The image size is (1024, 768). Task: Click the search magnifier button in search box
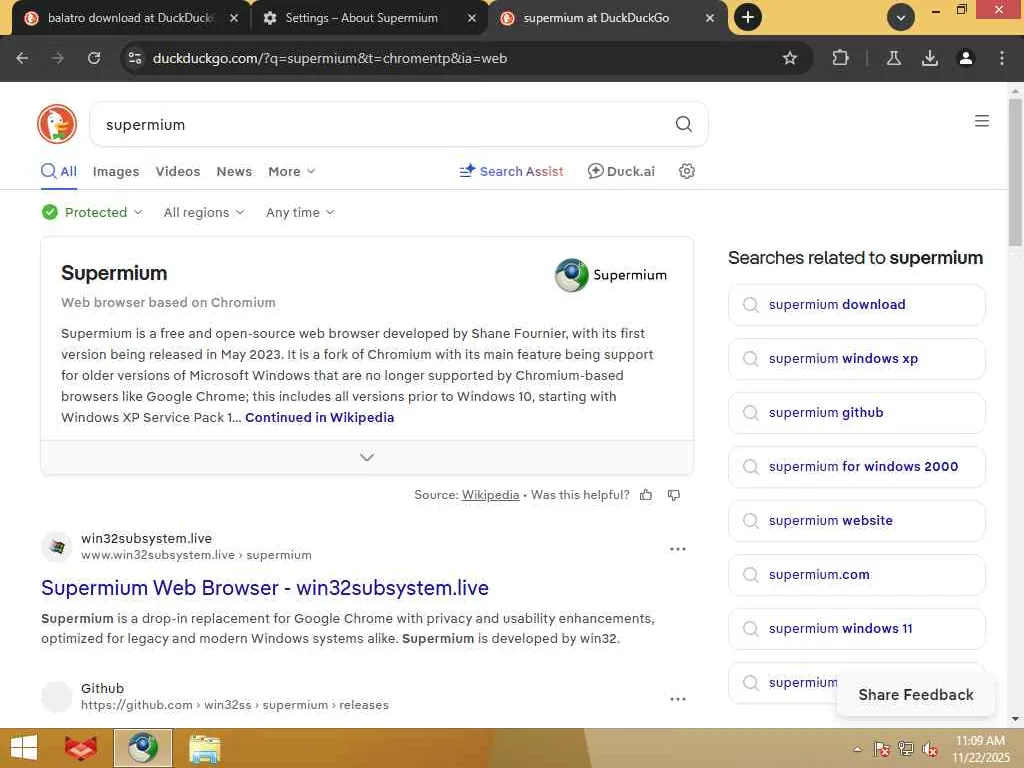click(x=684, y=124)
